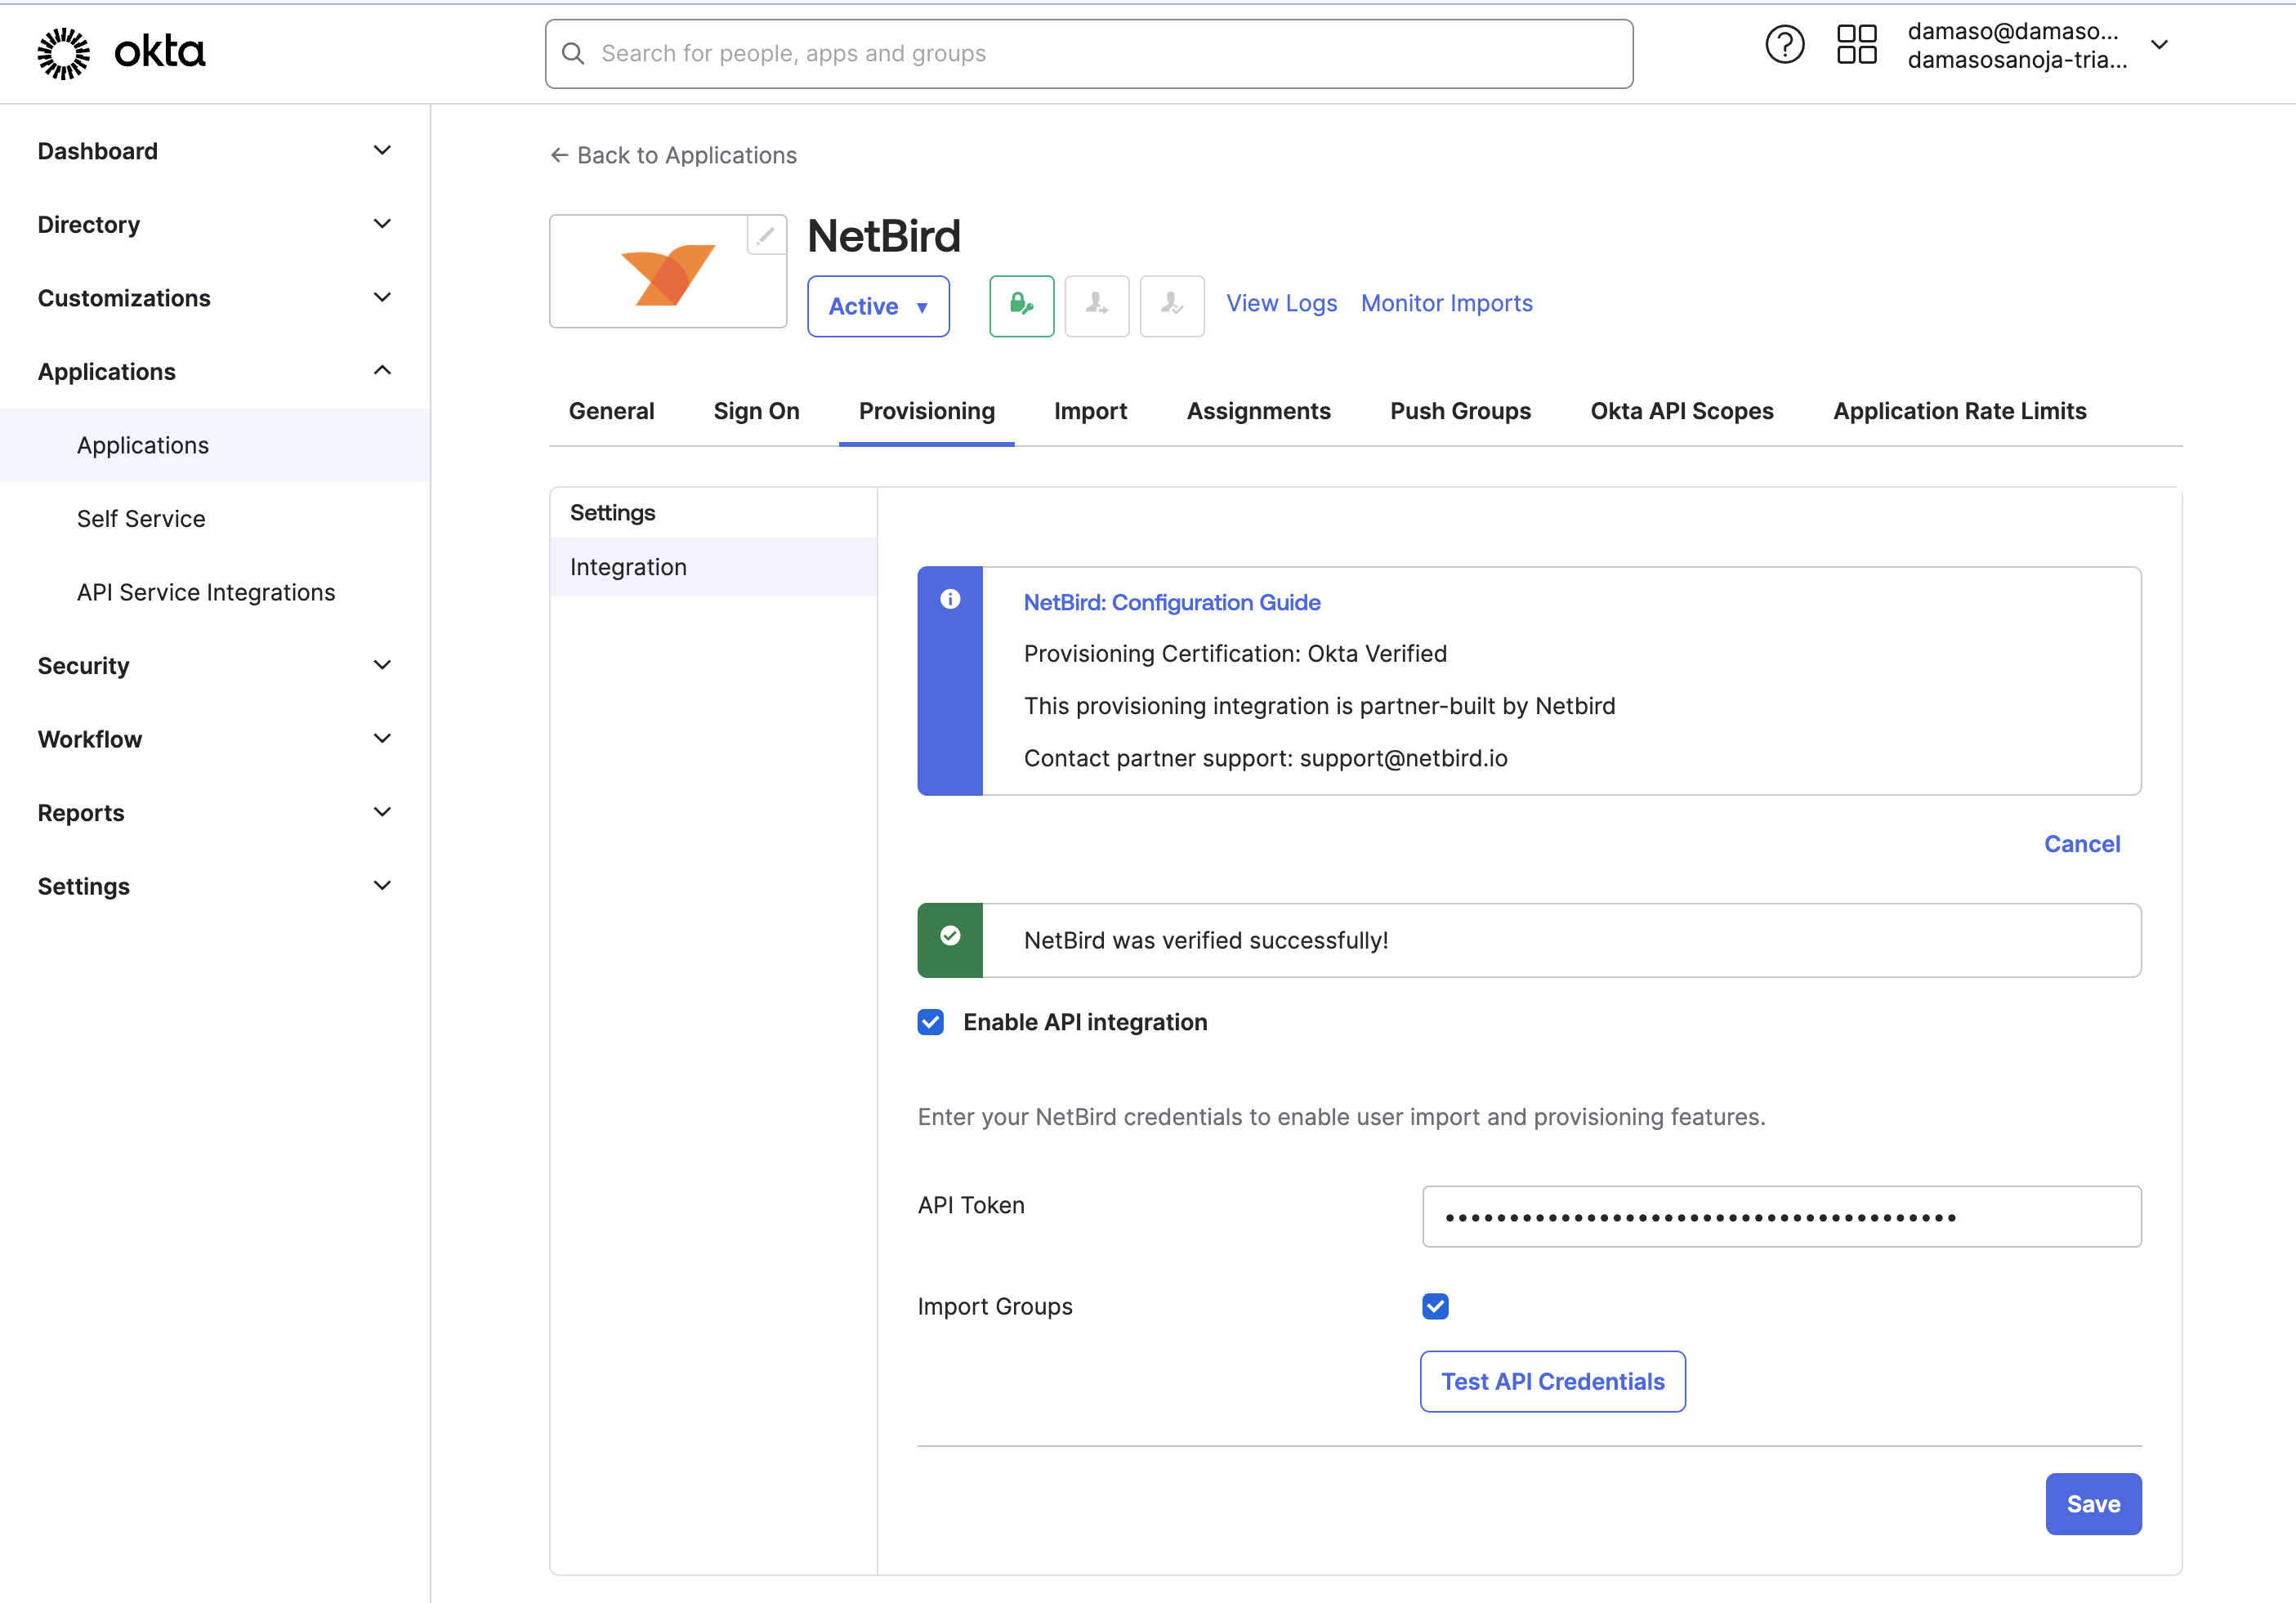Image resolution: width=2296 pixels, height=1603 pixels.
Task: Uncheck the Import Groups checkbox
Action: [1435, 1306]
